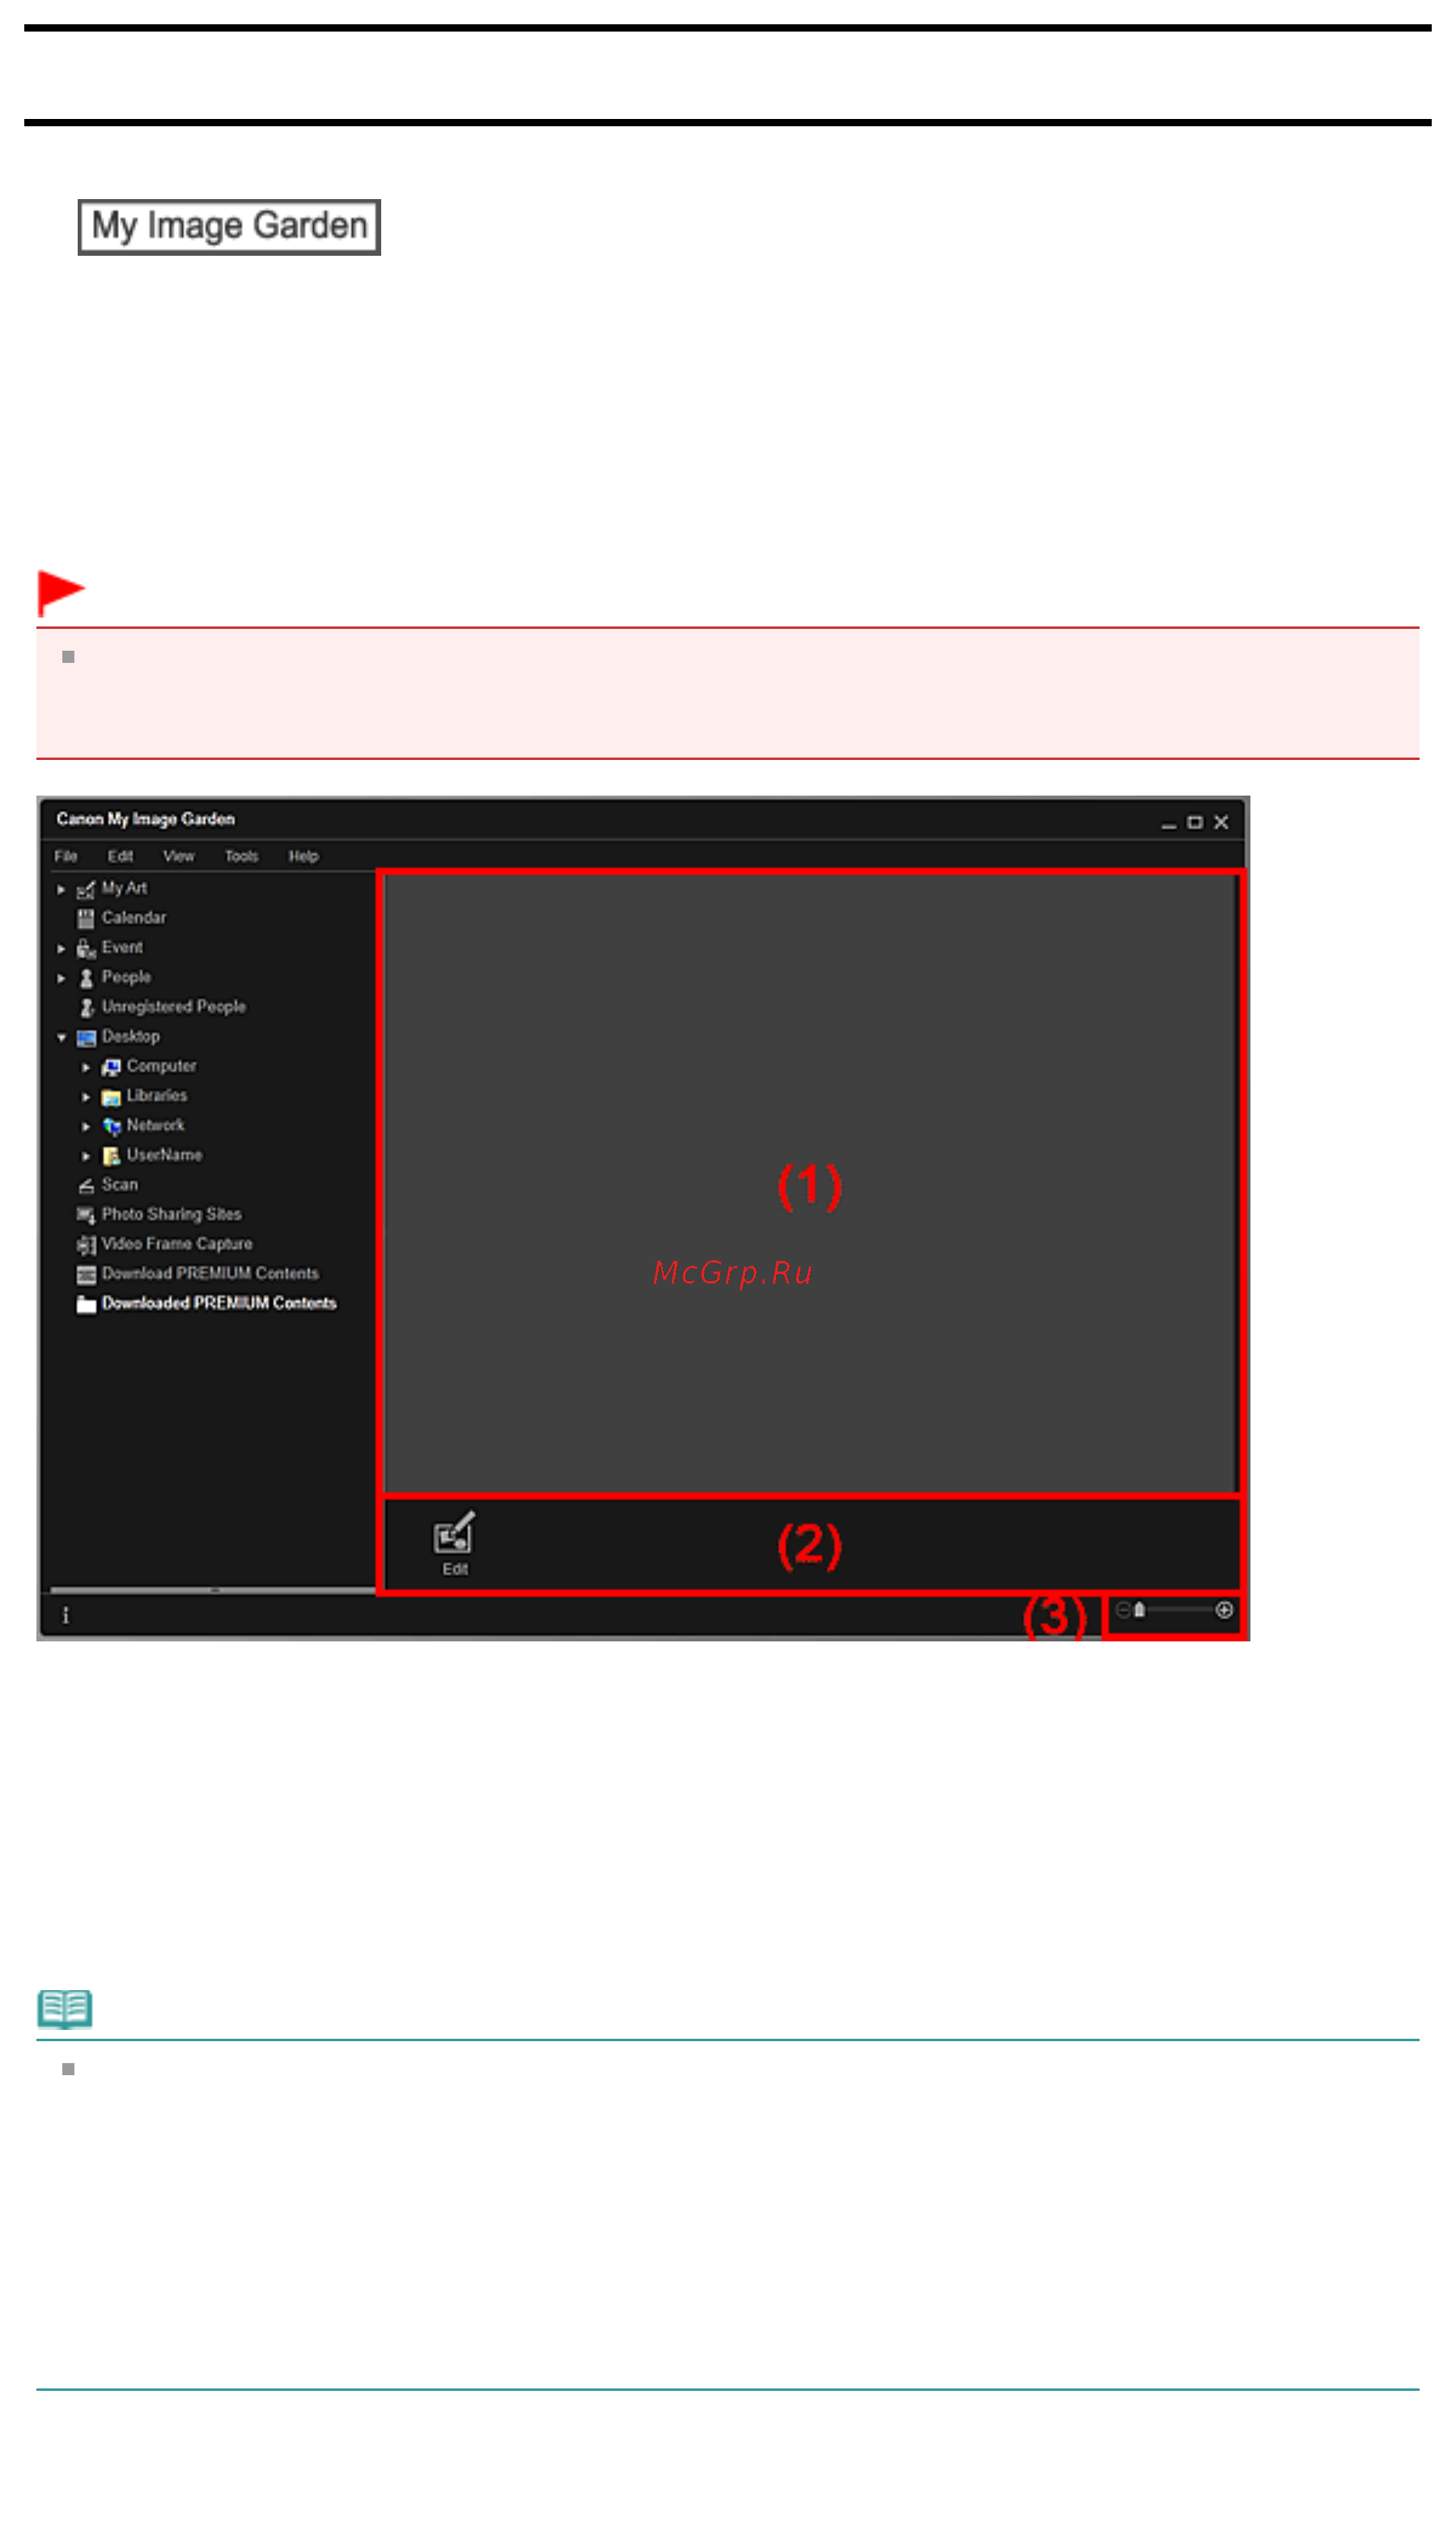Select the Scan label
Screen dimensions: 1456x2543
[x=120, y=1185]
